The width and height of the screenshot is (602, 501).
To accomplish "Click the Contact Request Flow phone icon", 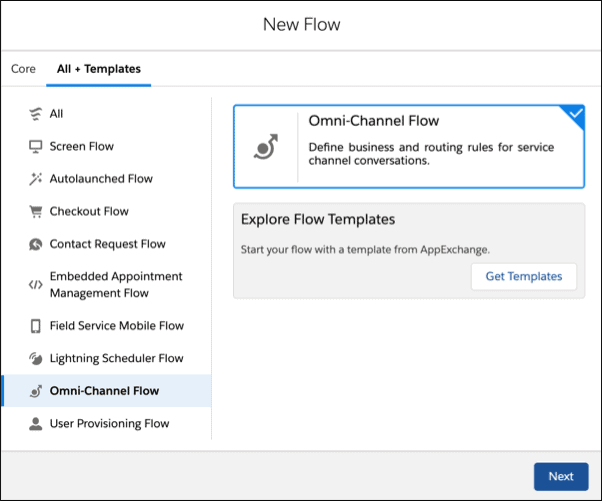I will click(x=35, y=244).
